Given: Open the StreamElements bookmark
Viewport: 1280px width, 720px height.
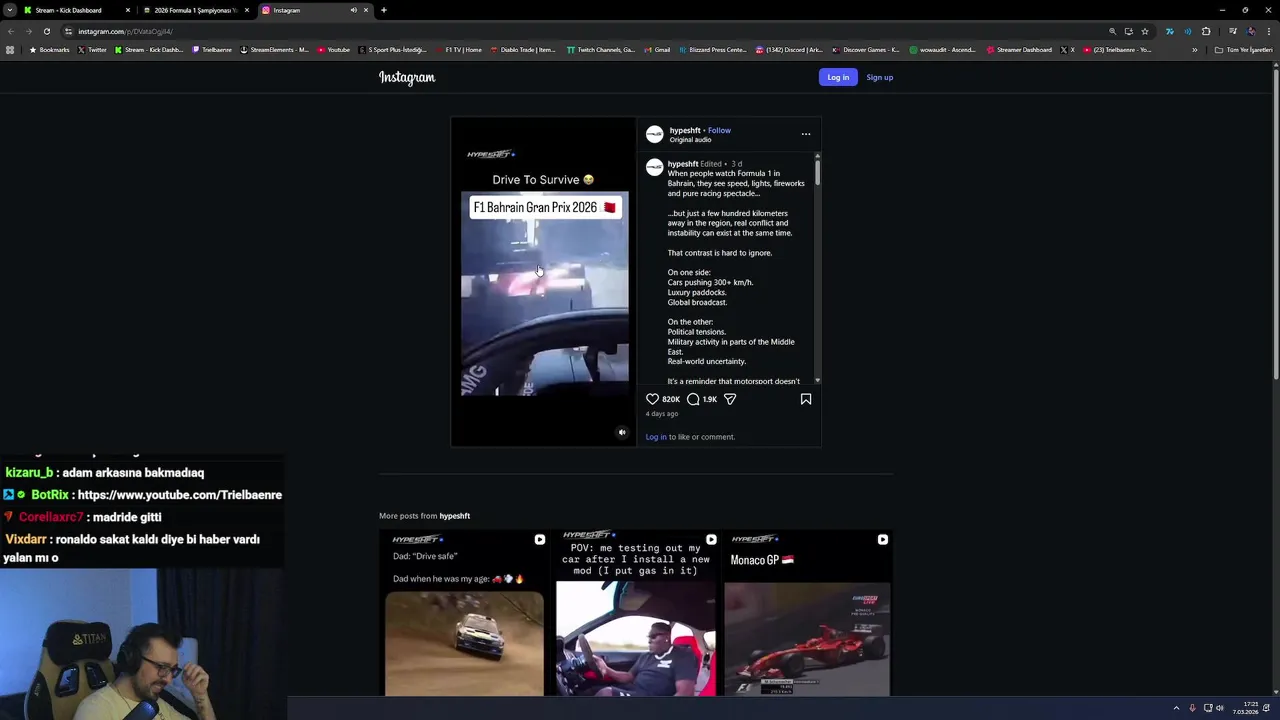Looking at the screenshot, I should [x=275, y=50].
